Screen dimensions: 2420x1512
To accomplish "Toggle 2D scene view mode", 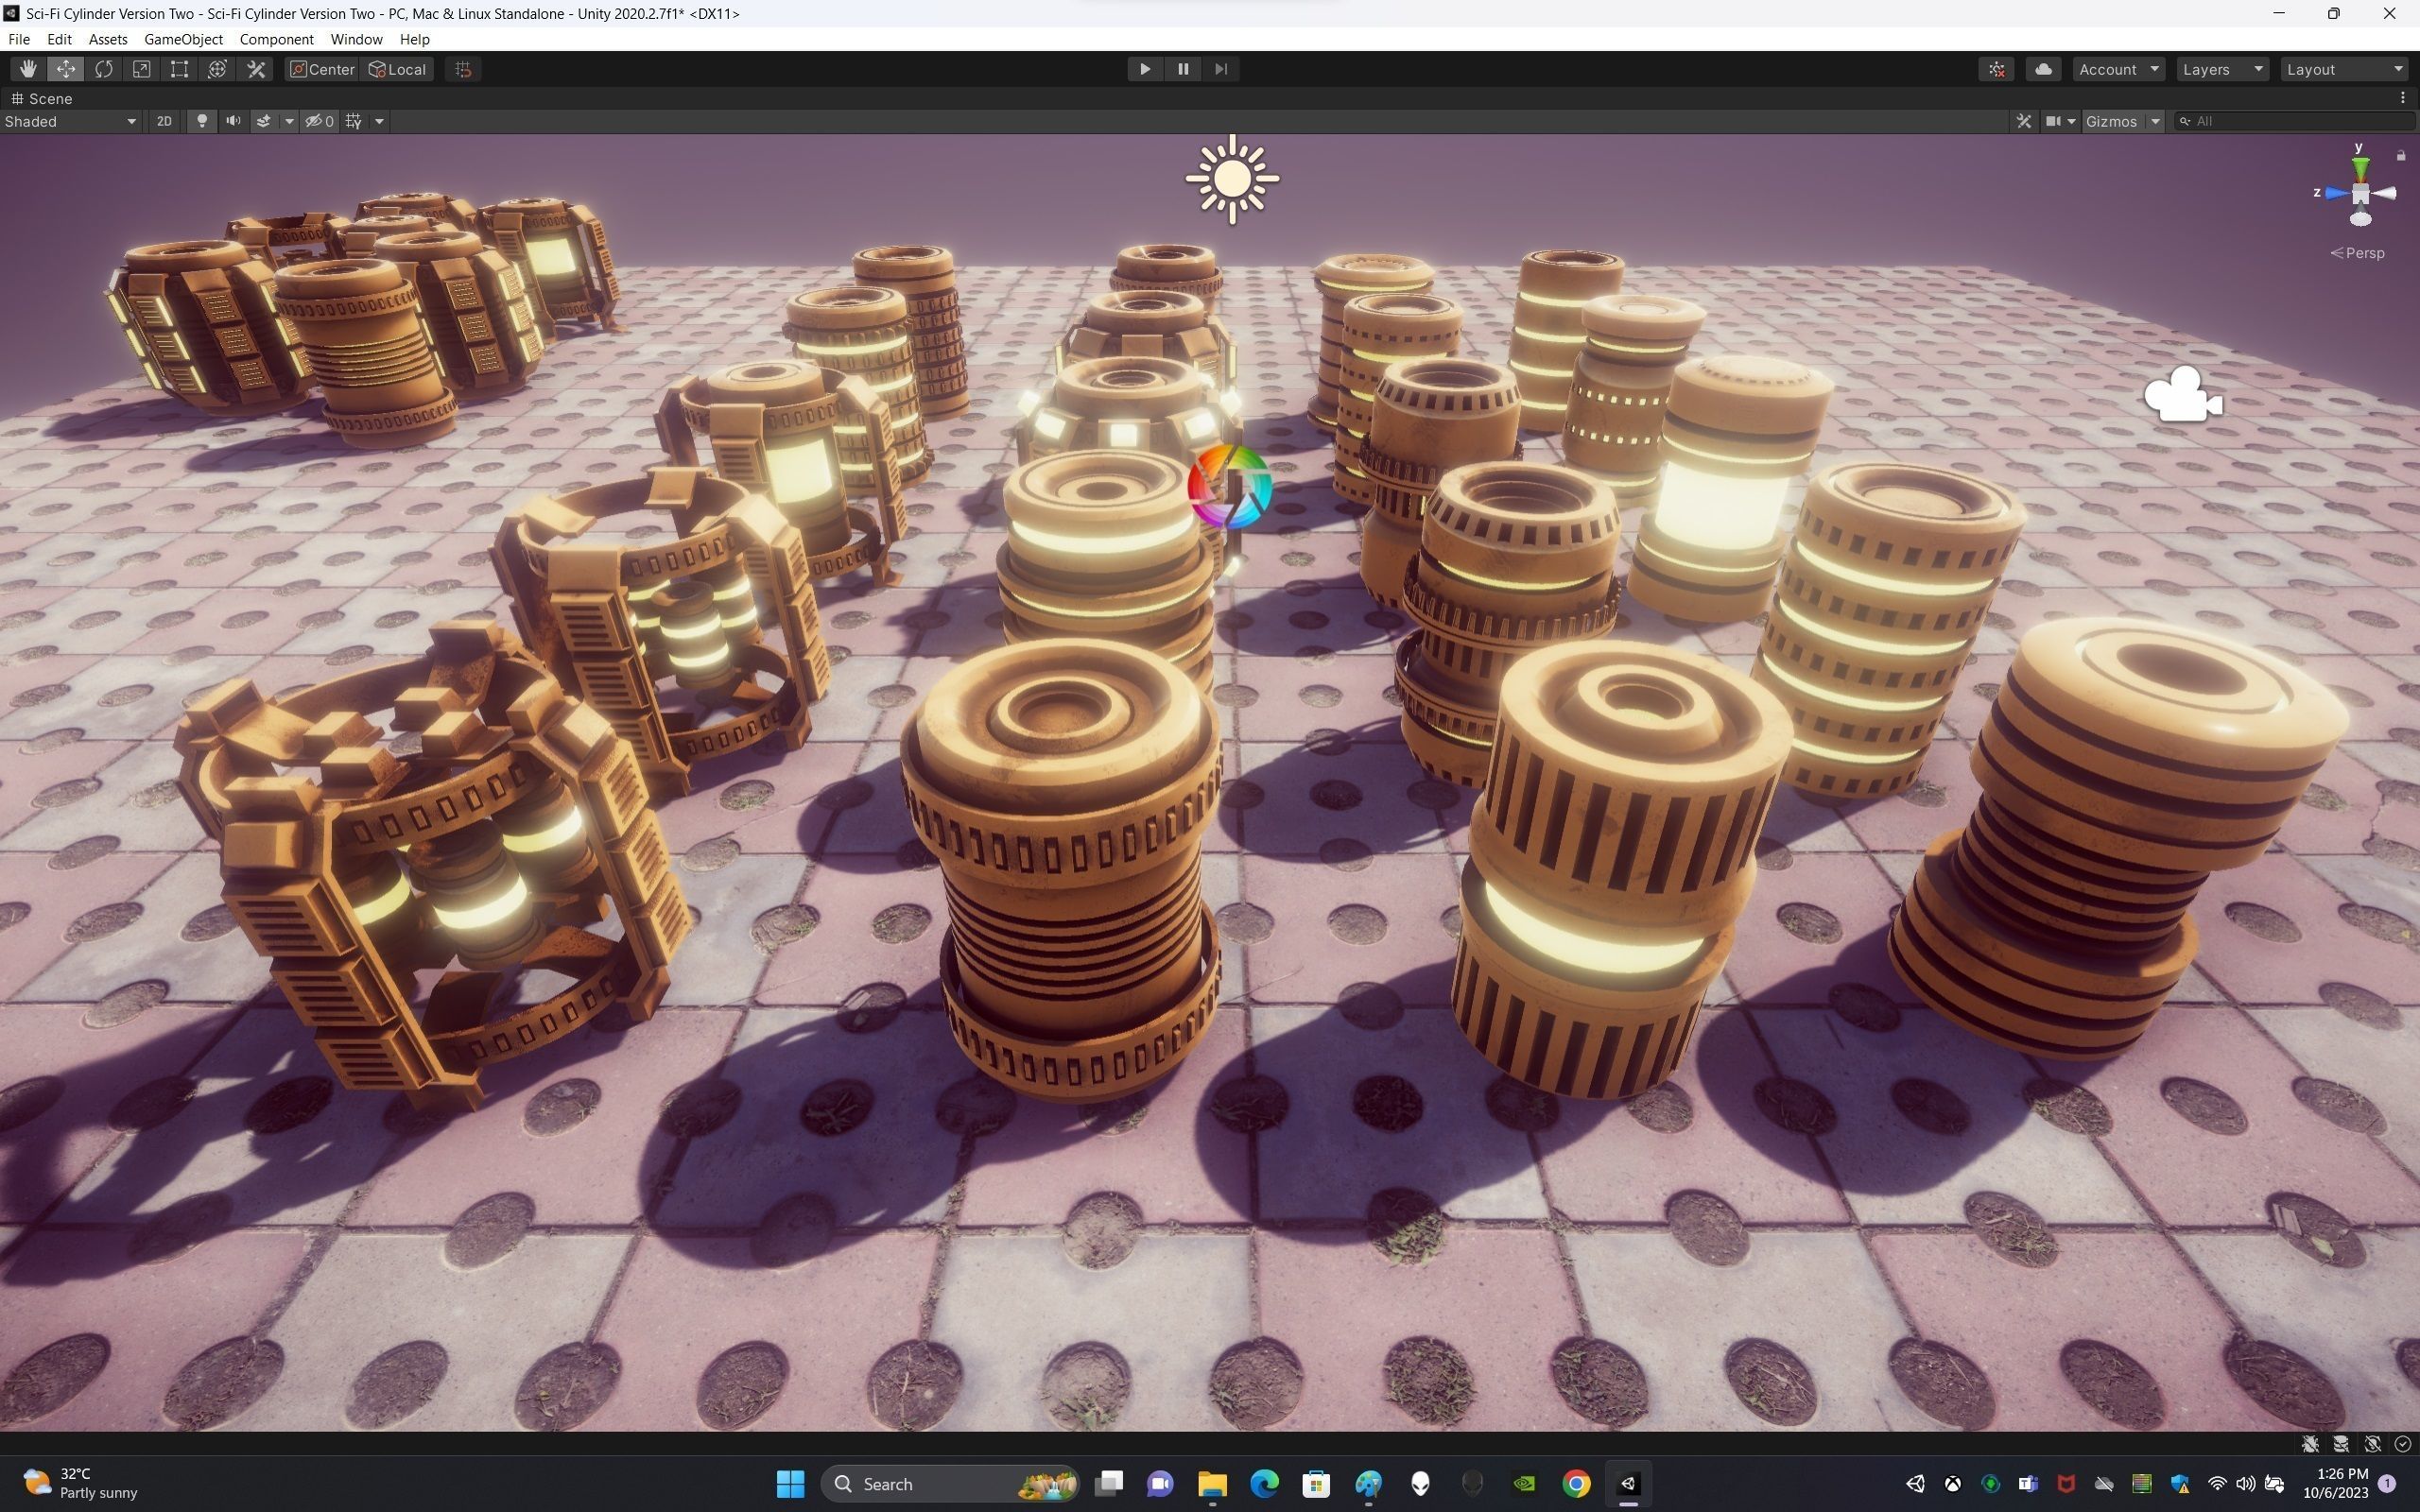I will click(164, 121).
